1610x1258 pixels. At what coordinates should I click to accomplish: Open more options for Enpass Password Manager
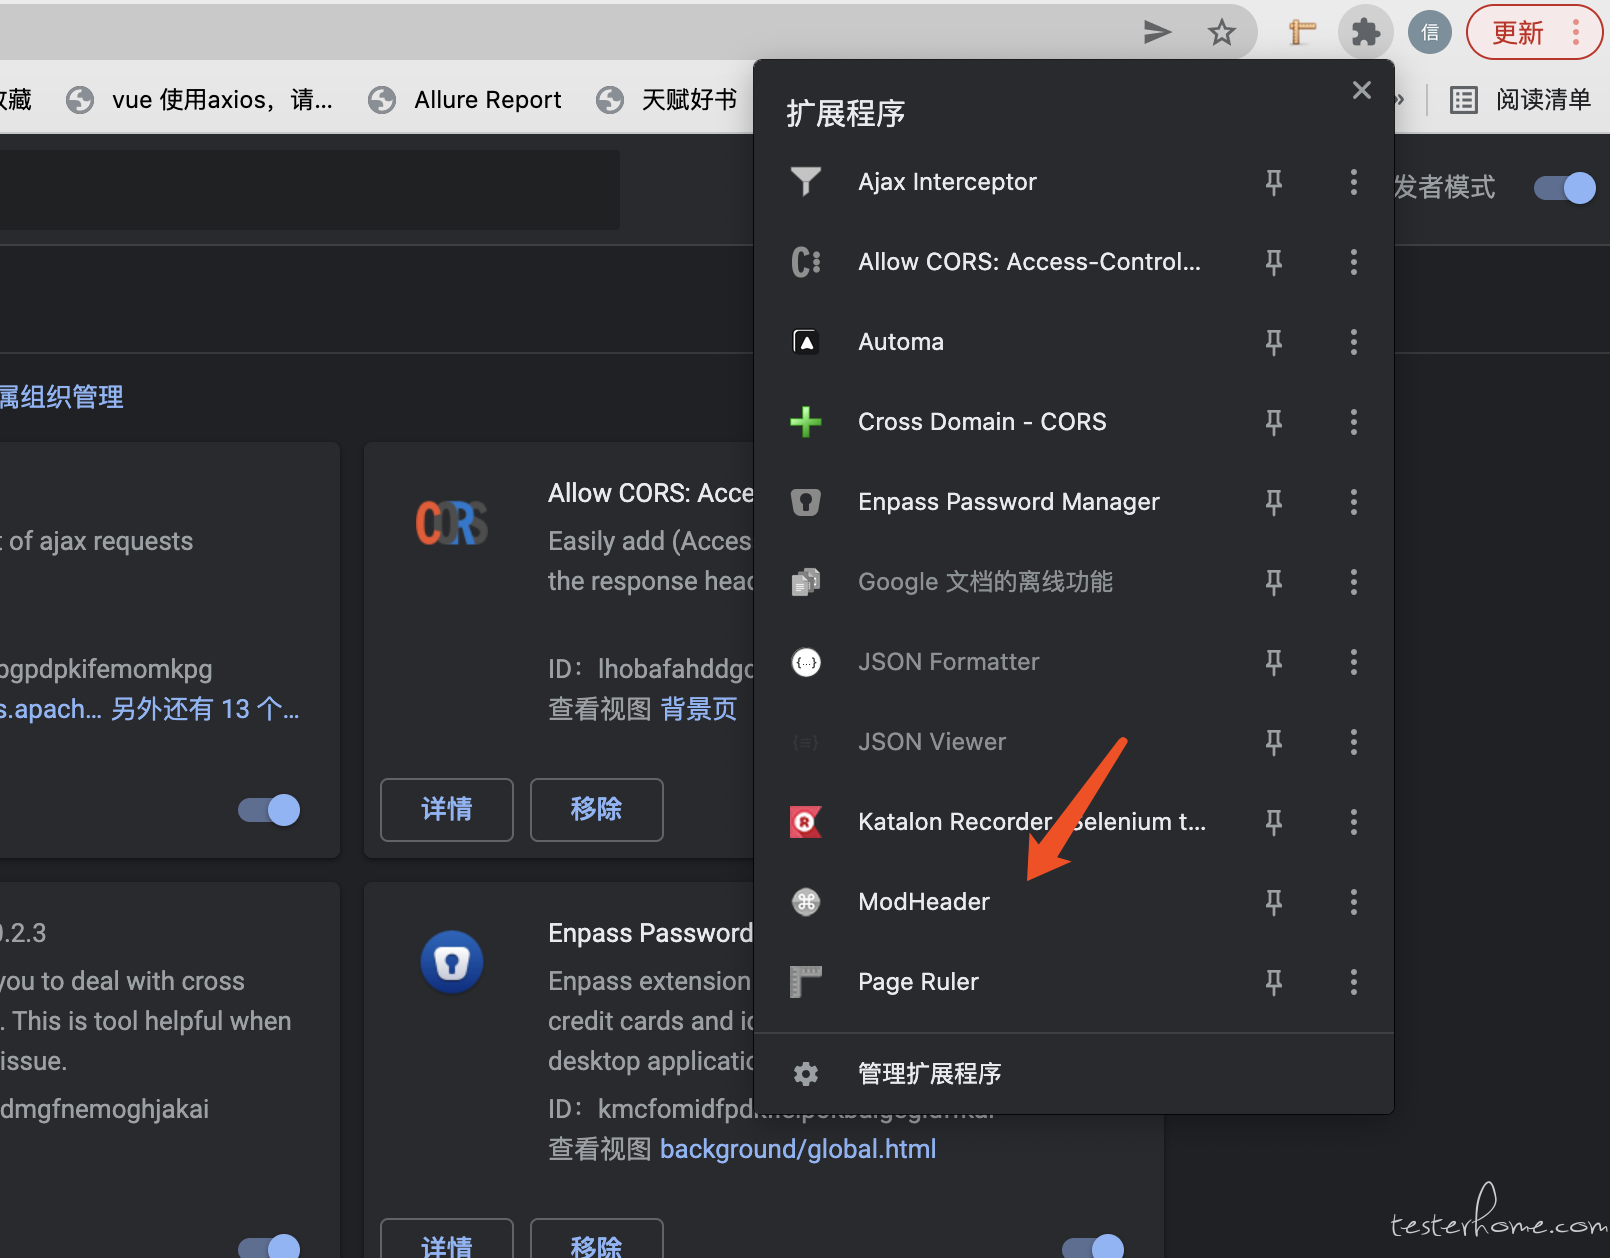tap(1354, 502)
